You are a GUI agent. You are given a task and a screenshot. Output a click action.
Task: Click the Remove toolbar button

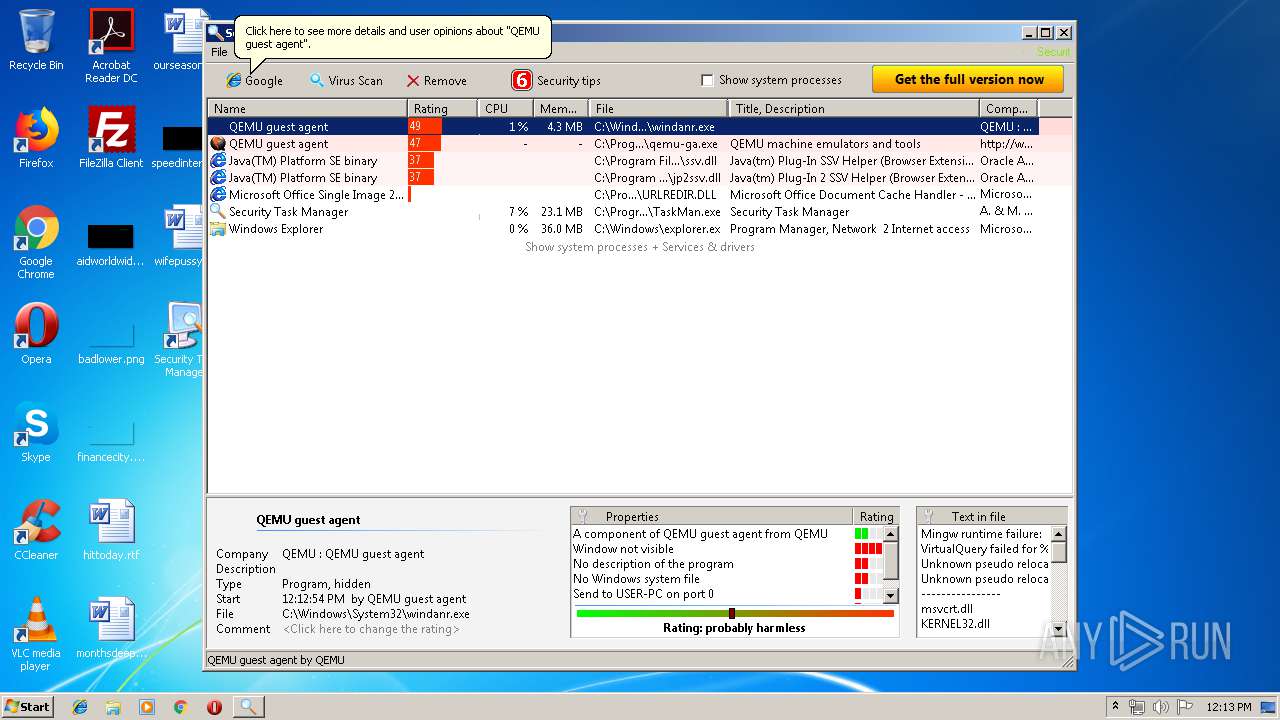tap(436, 80)
